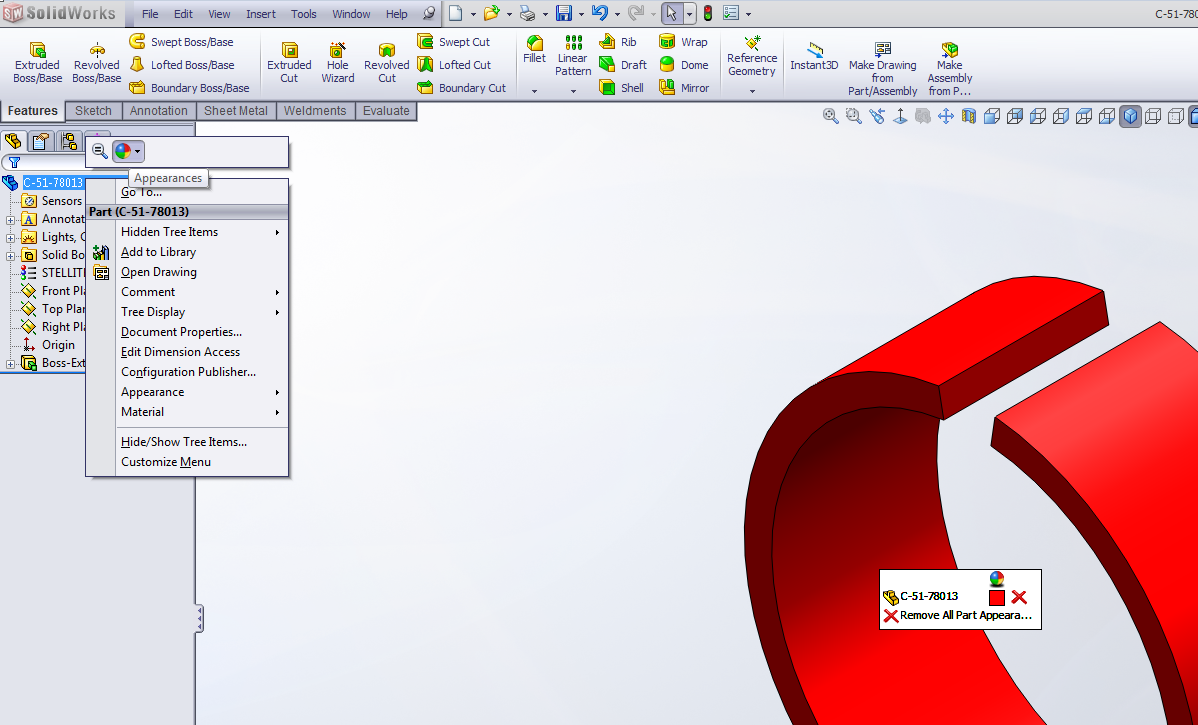Image resolution: width=1198 pixels, height=725 pixels.
Task: Activate the Pan four-arrow tool
Action: click(x=946, y=116)
